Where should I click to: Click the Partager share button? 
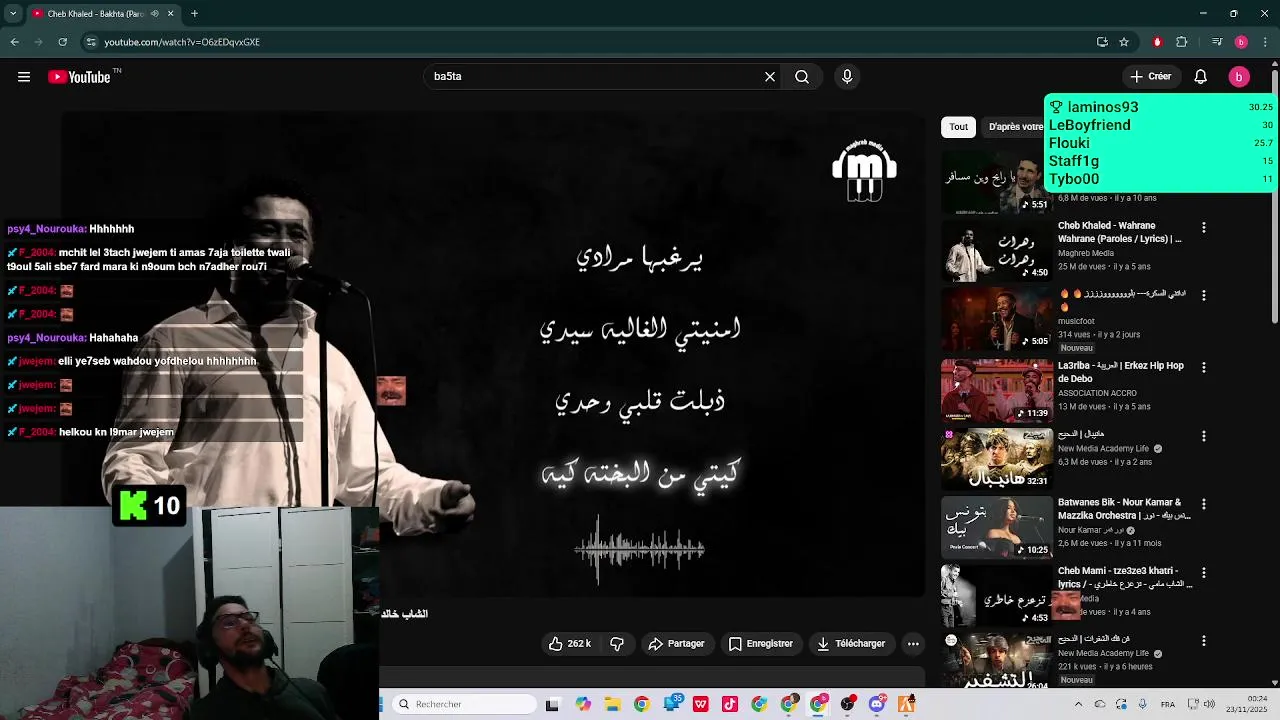point(676,644)
